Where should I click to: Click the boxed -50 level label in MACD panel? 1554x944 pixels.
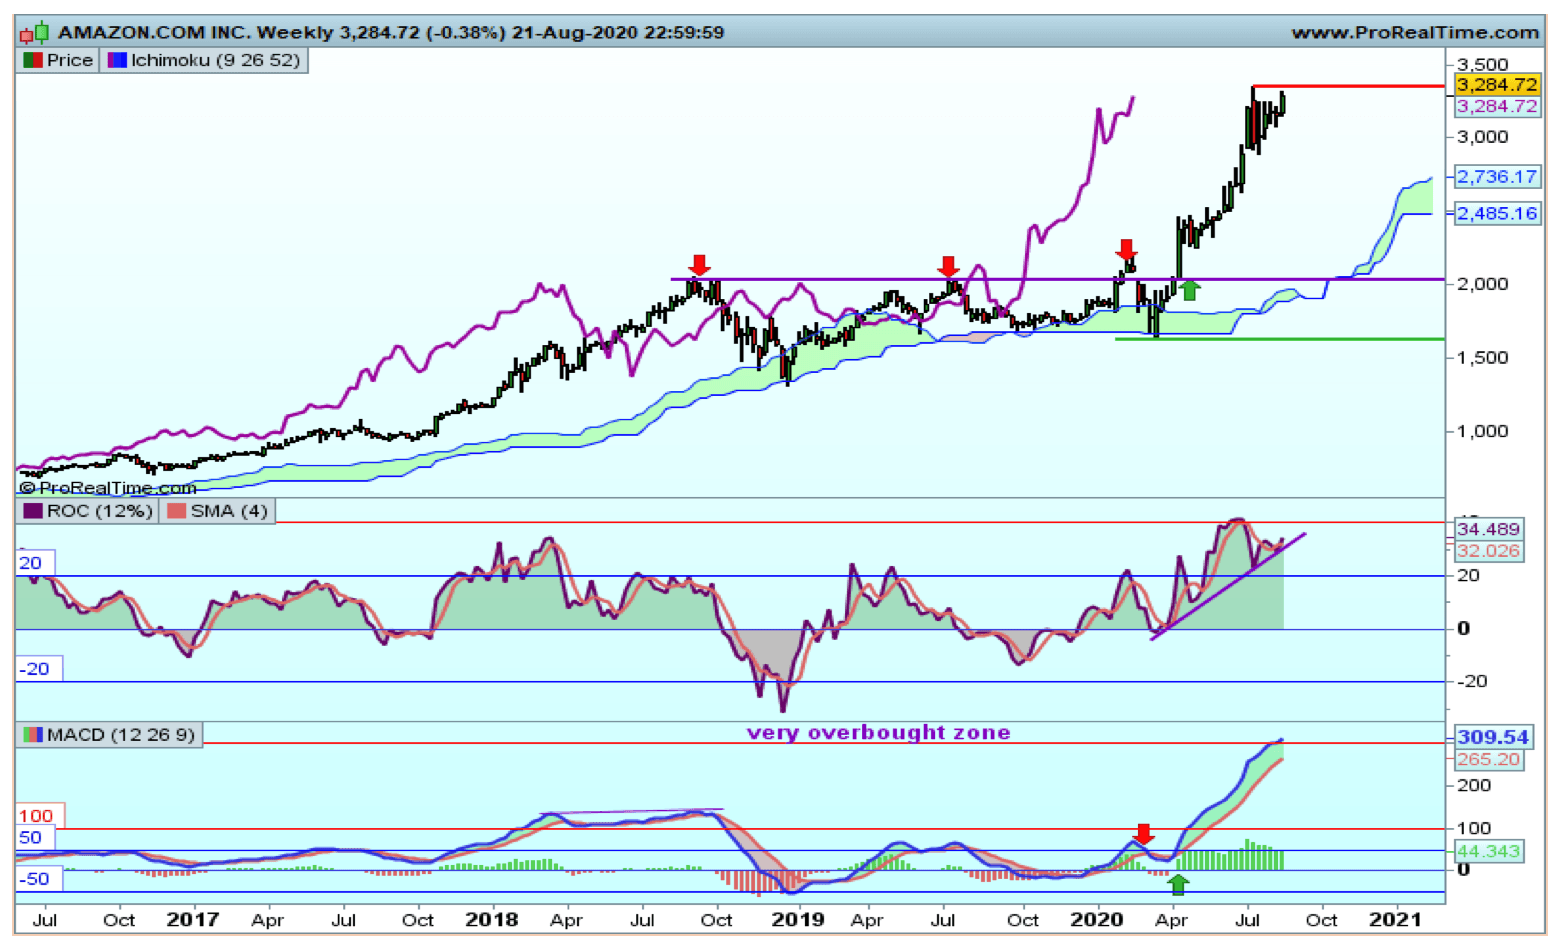38,879
